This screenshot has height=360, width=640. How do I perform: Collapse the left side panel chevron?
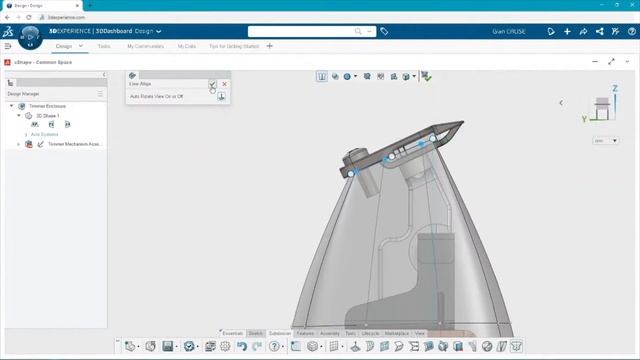(104, 74)
